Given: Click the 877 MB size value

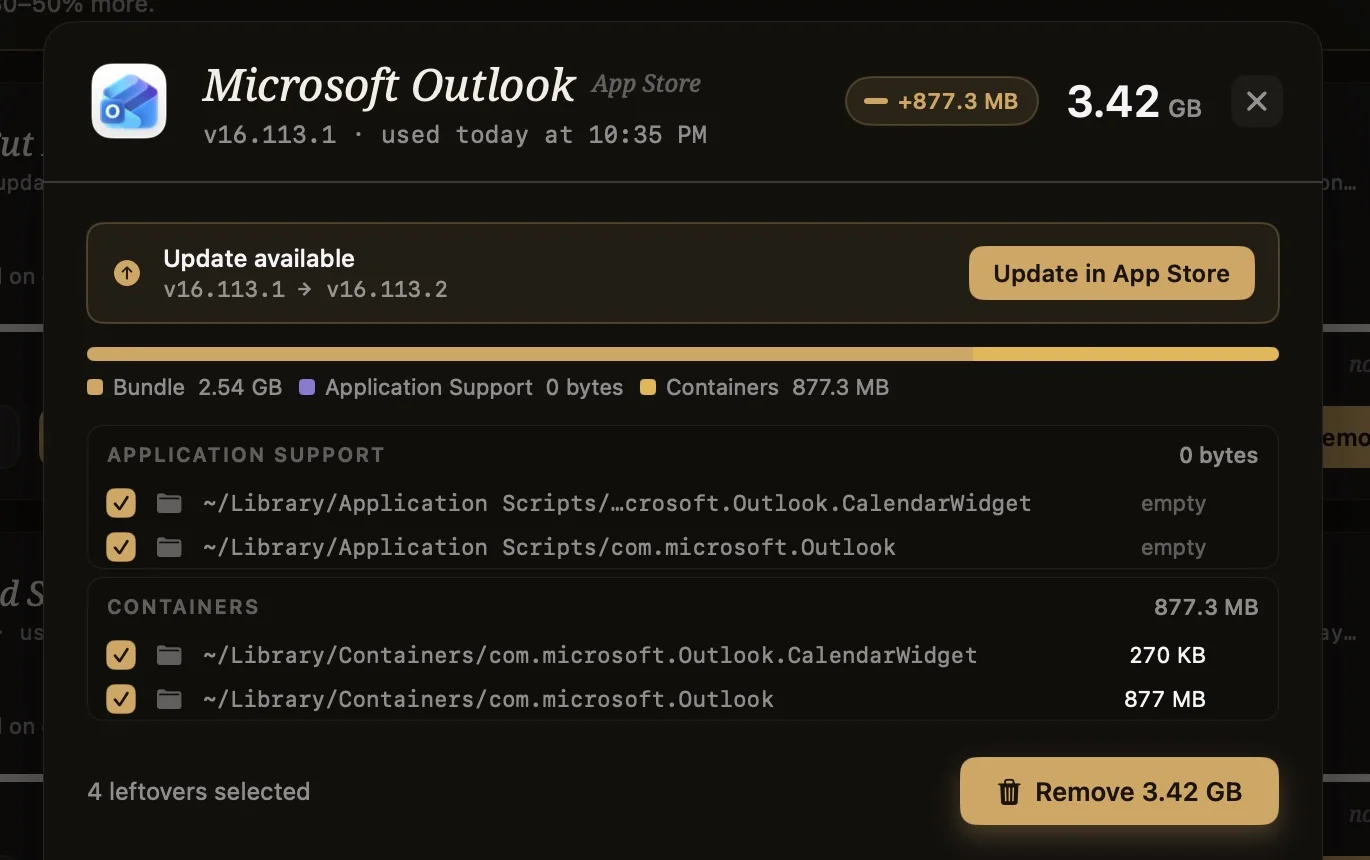Looking at the screenshot, I should (x=1164, y=699).
